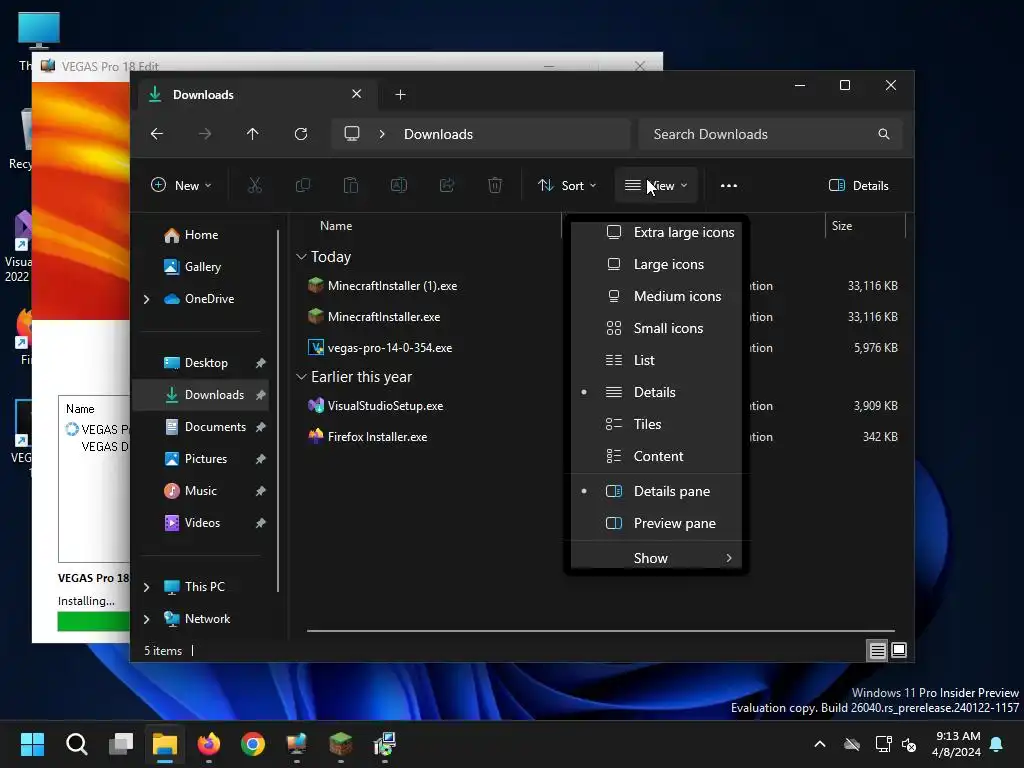Click the search magnifier icon
Screen dimensions: 1024x768
[x=884, y=134]
